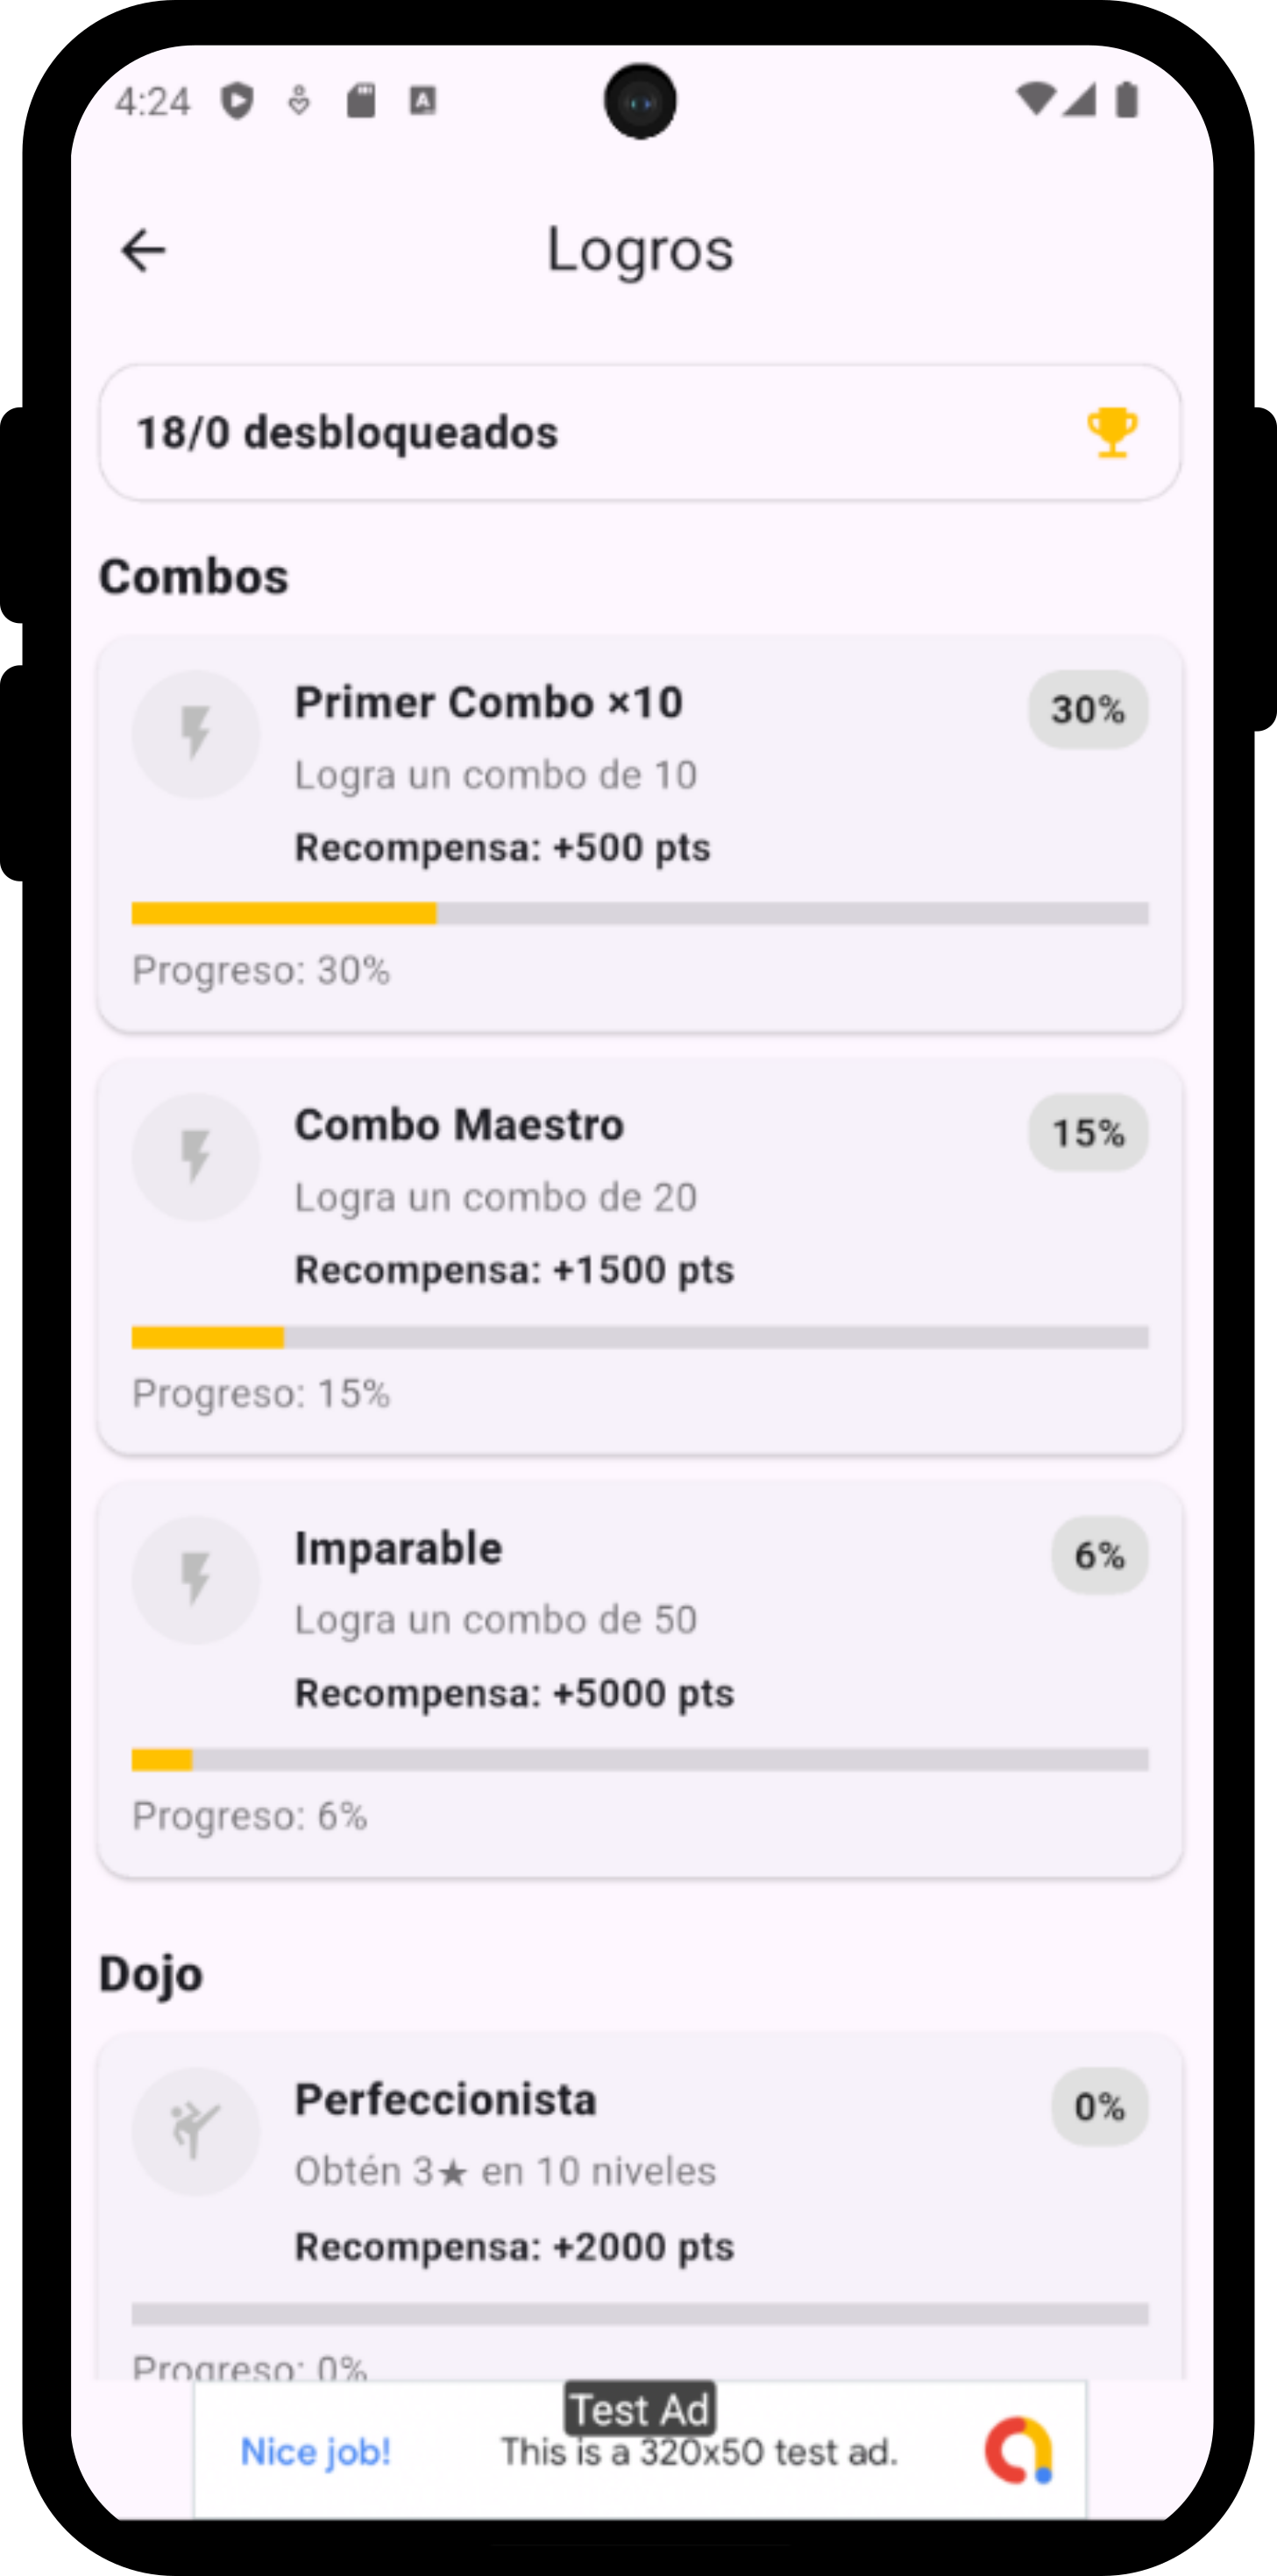Tap the Combo Maestro lightning icon
Screen dimensions: 1277x2576
pos(196,1157)
